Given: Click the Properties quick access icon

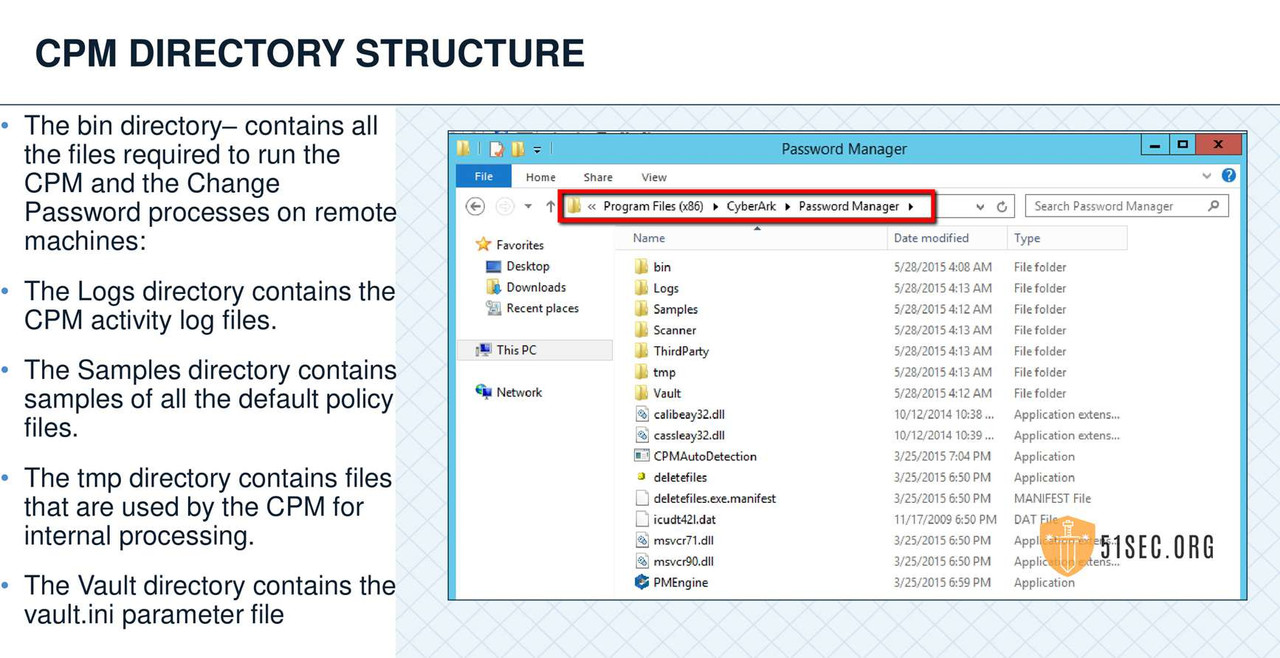Looking at the screenshot, I should 497,149.
